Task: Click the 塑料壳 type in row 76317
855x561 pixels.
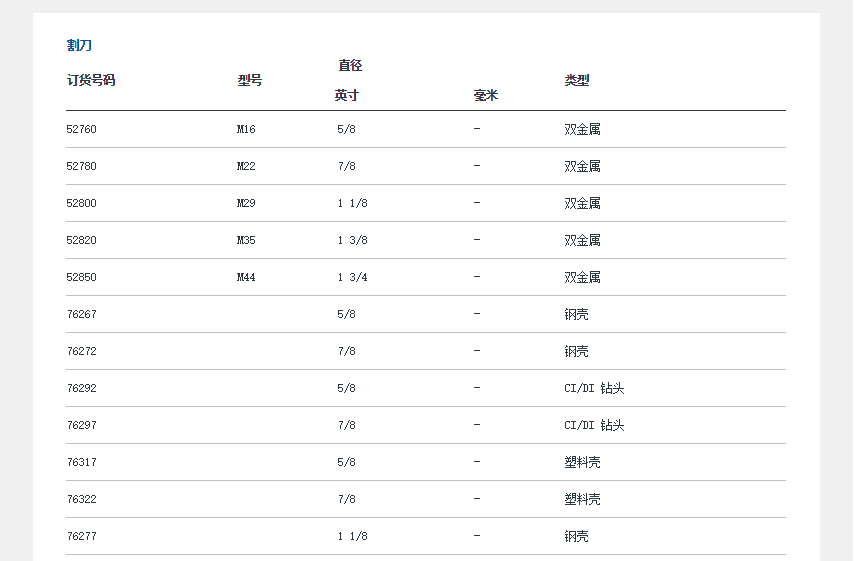Action: (582, 463)
